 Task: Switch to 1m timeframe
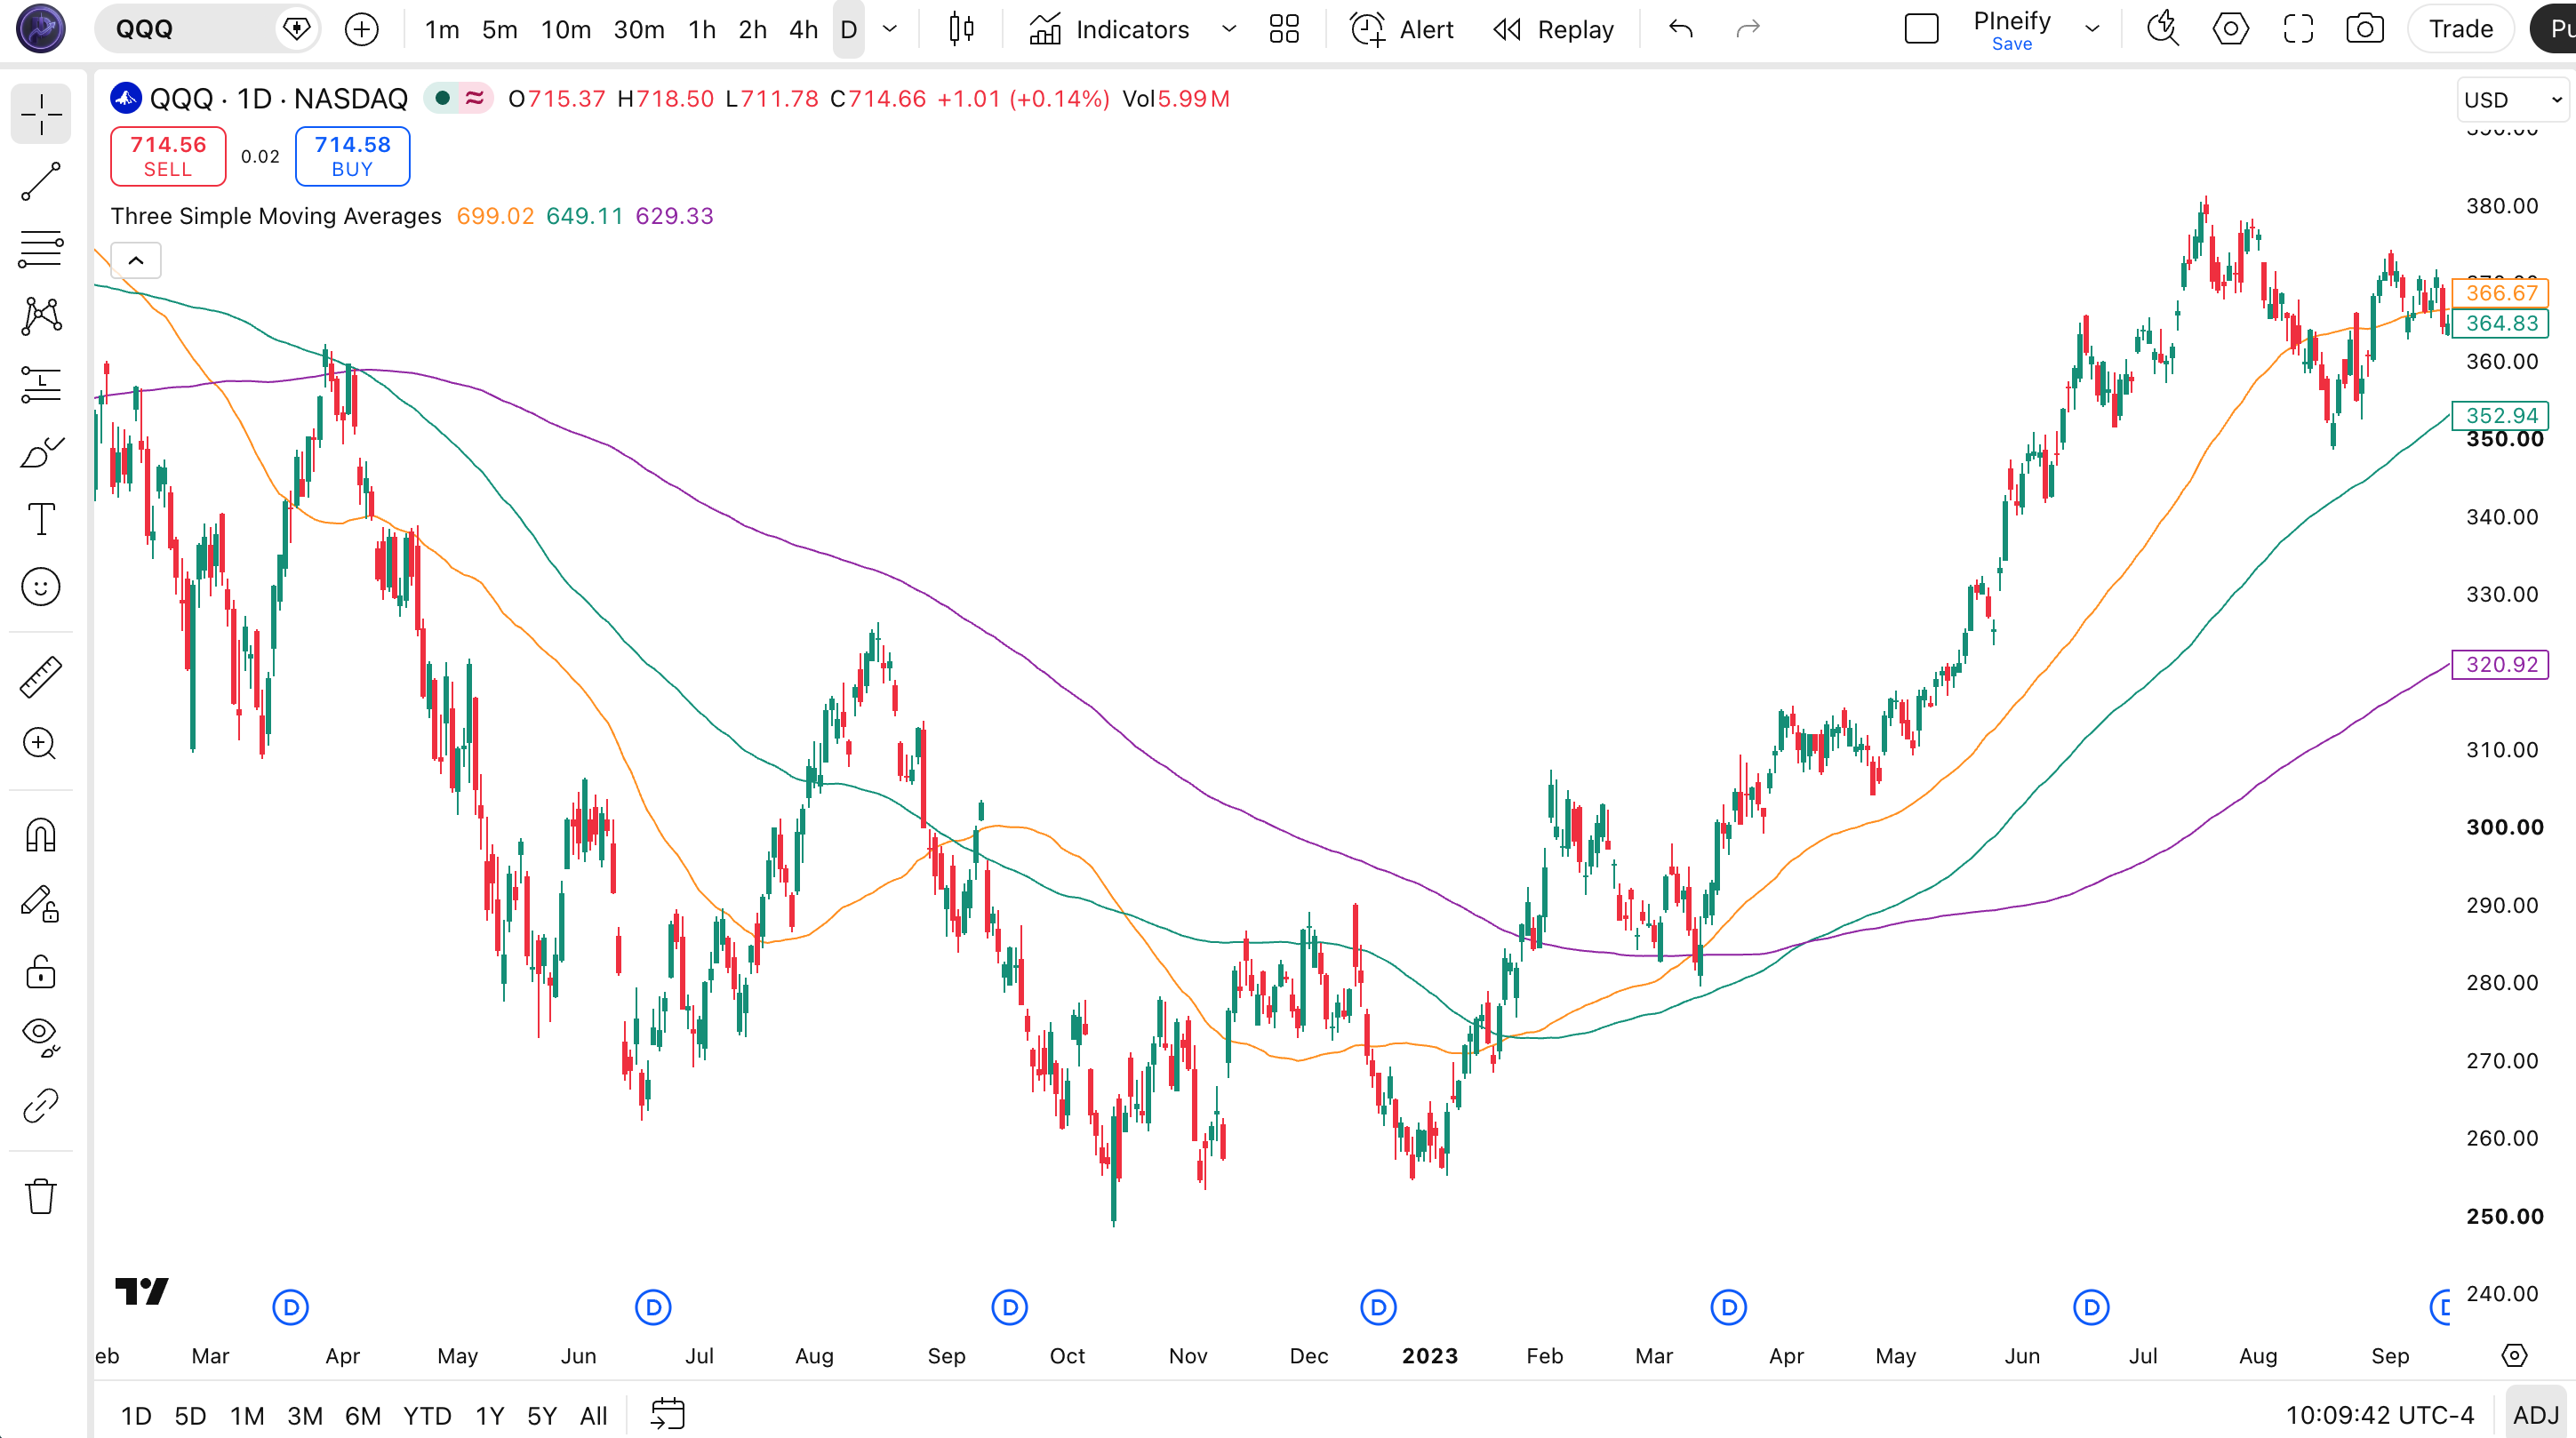click(x=441, y=29)
